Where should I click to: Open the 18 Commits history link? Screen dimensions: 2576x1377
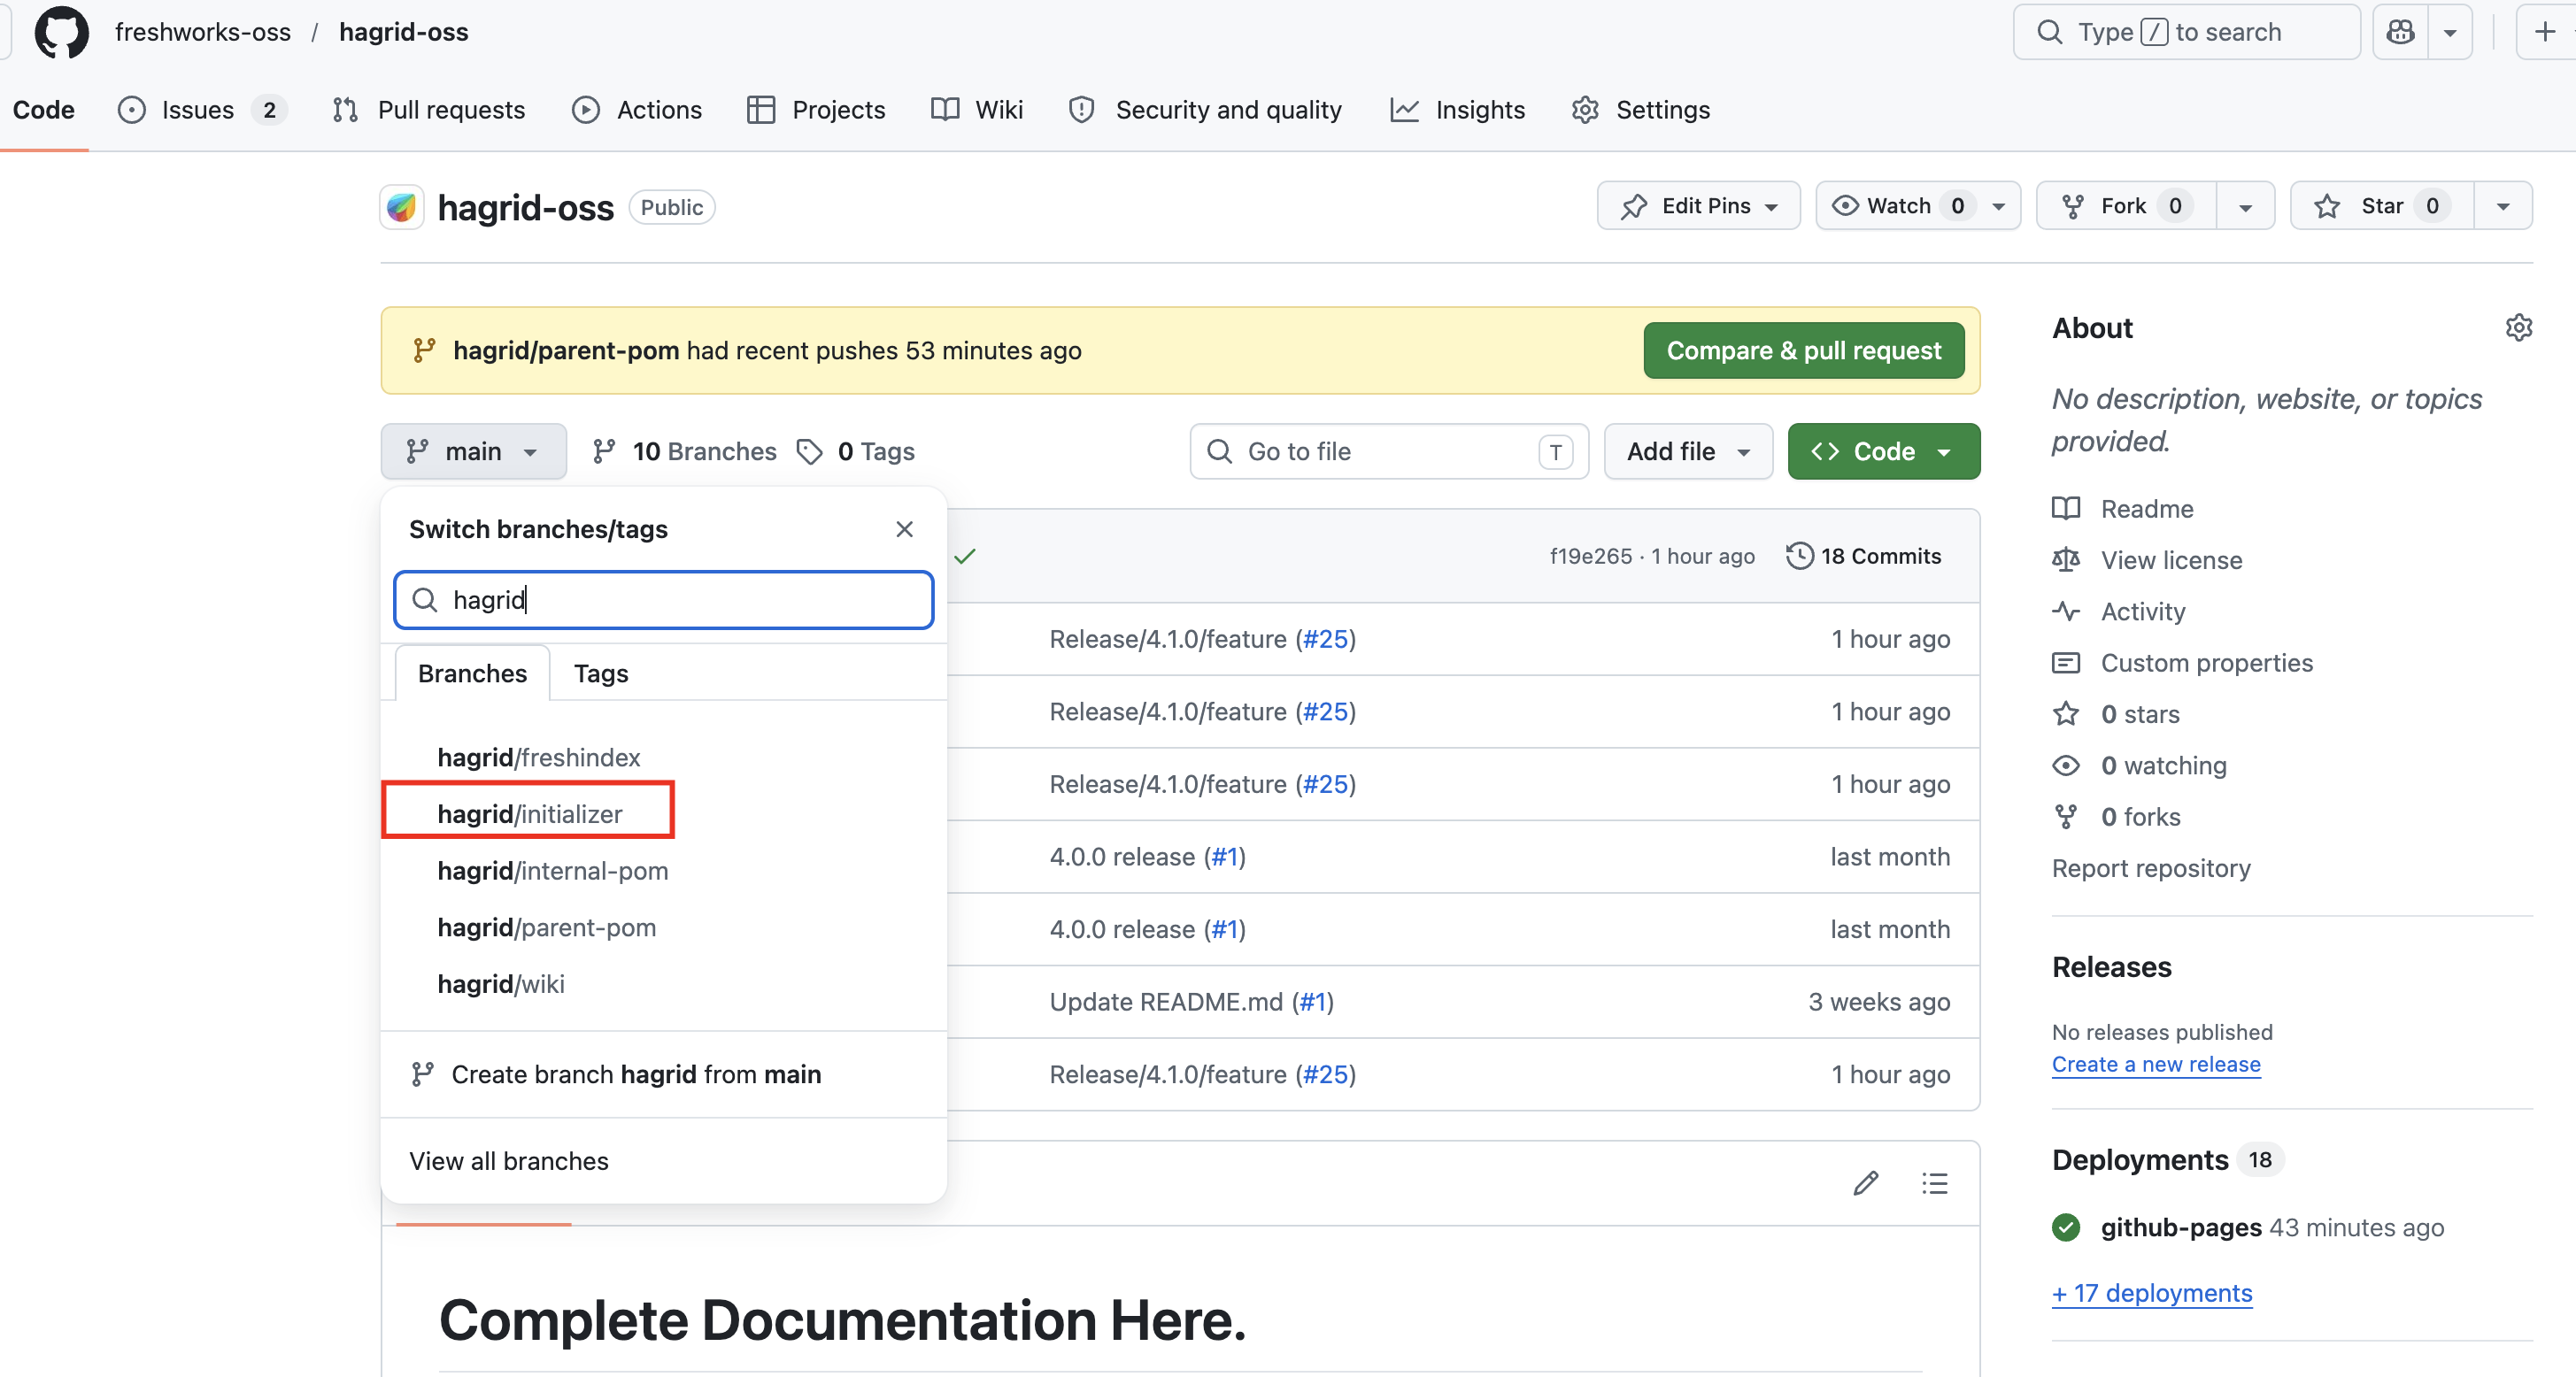click(x=1864, y=557)
